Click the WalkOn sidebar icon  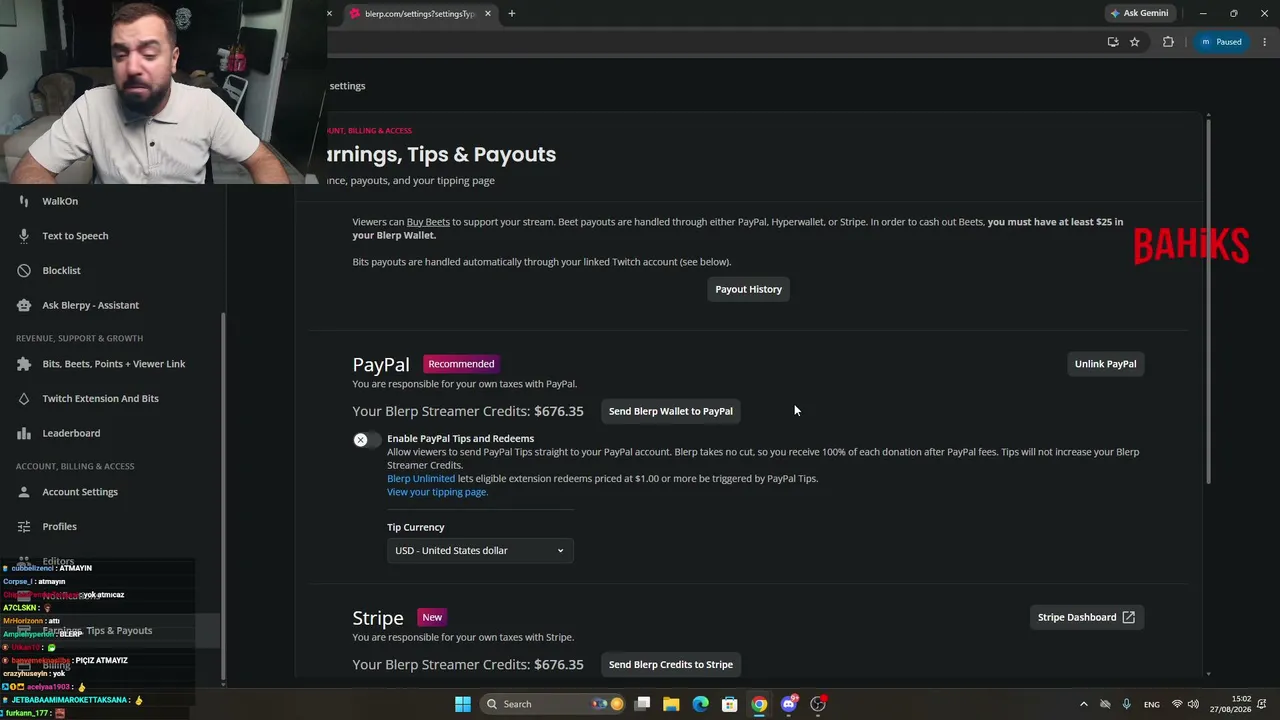(x=24, y=201)
